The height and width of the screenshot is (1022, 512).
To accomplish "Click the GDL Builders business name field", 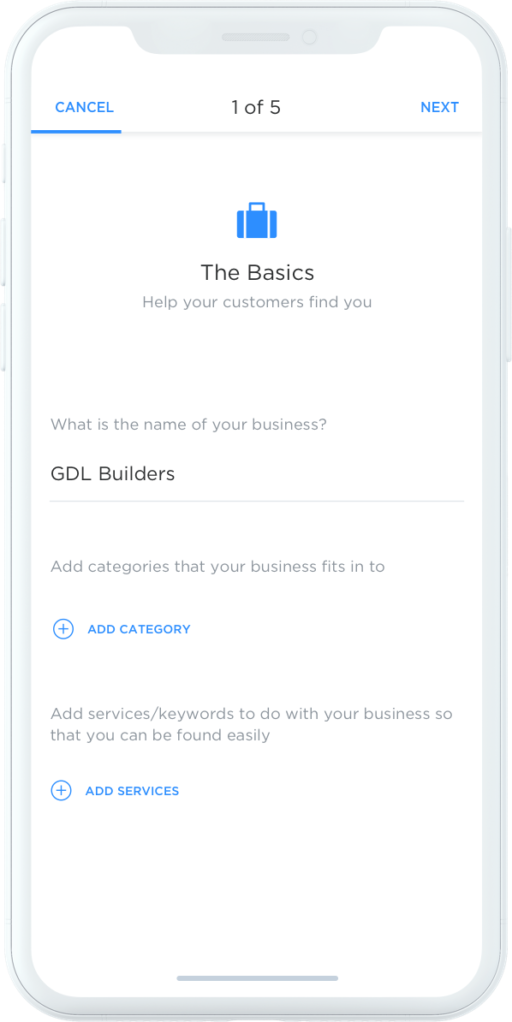I will [x=257, y=474].
